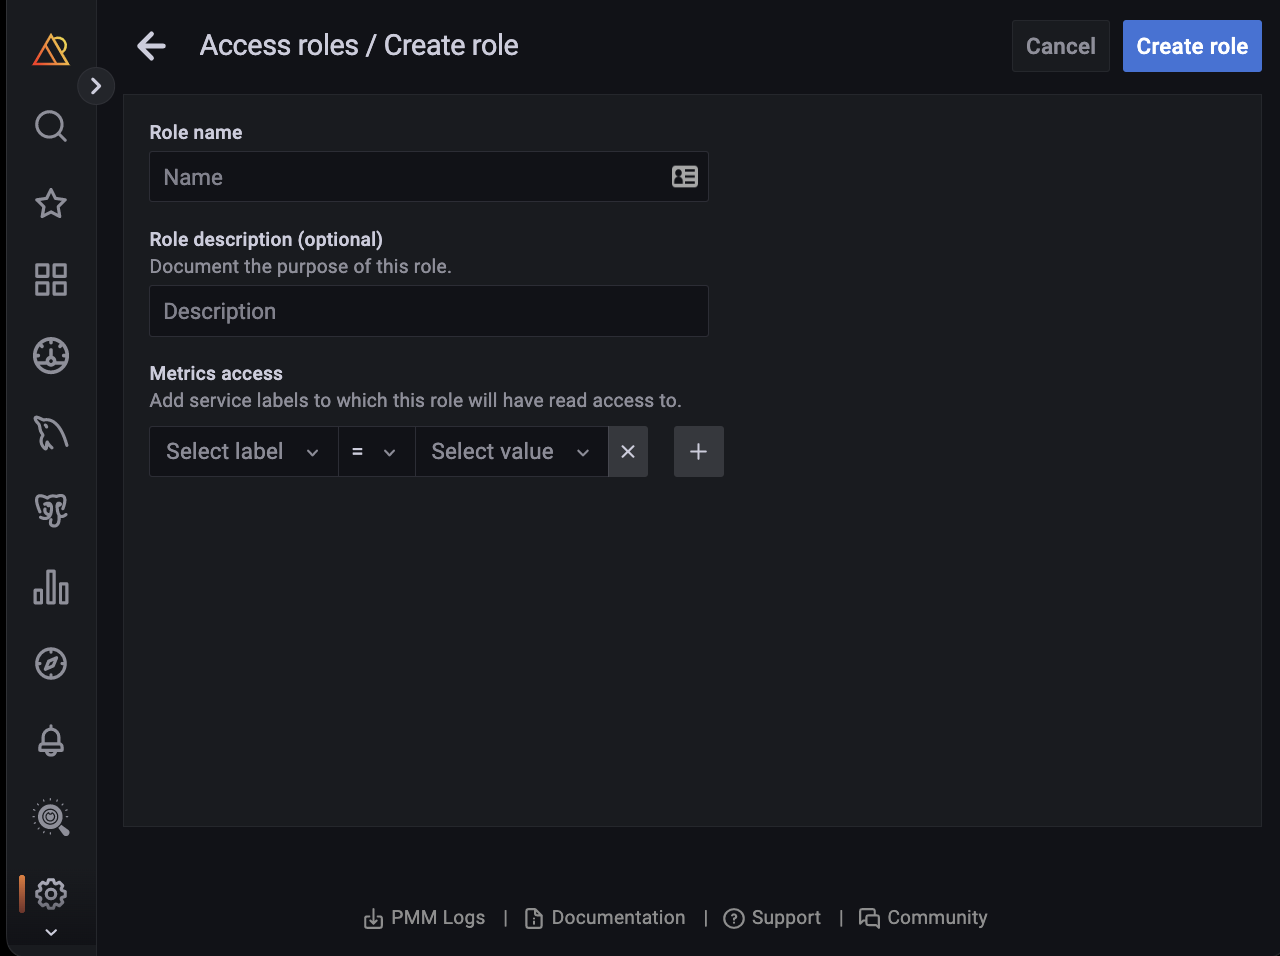The height and width of the screenshot is (956, 1280).
Task: Open the Query Analytics bar chart icon
Action: point(51,587)
